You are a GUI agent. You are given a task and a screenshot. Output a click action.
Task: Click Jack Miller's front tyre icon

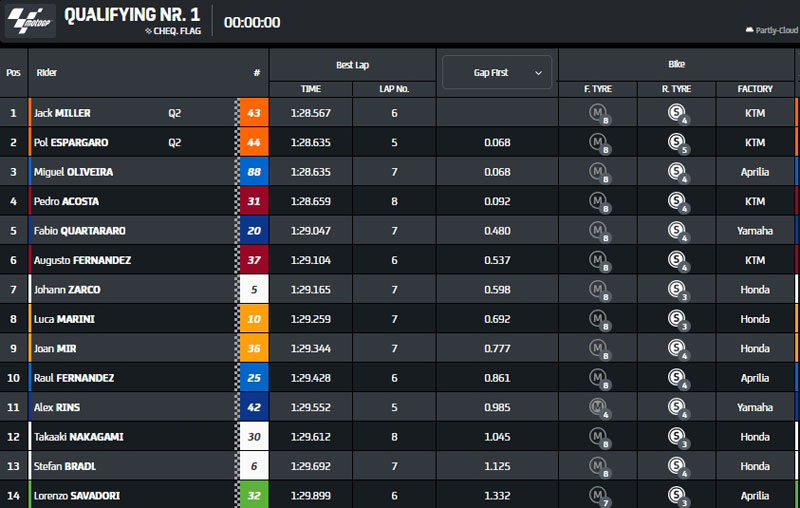pyautogui.click(x=599, y=113)
